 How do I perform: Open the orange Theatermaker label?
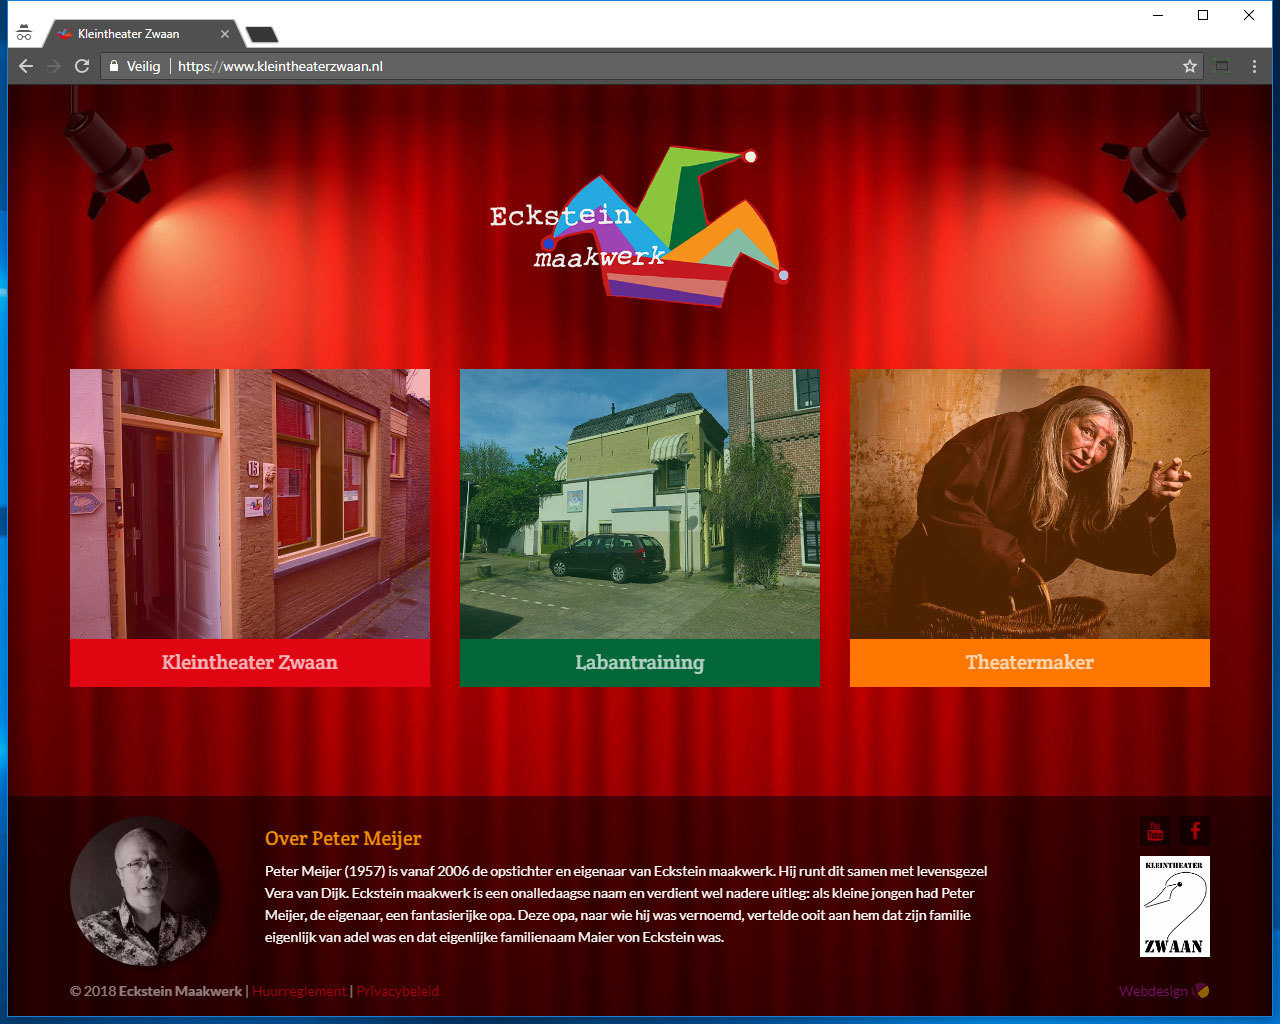tap(1029, 663)
